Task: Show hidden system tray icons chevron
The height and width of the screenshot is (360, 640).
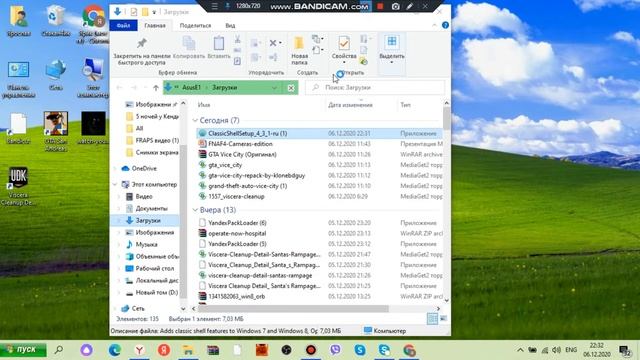Action: [520, 350]
